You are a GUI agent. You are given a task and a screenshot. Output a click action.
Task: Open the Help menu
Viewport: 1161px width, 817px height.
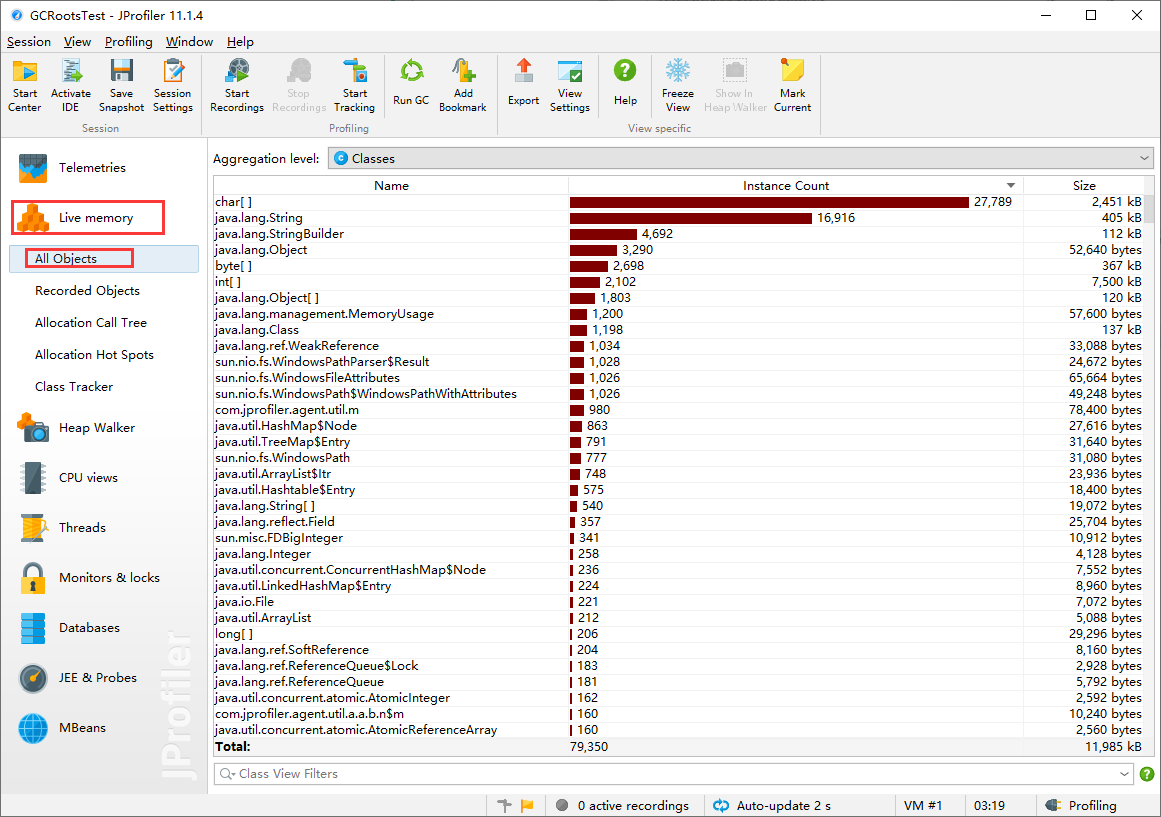240,42
